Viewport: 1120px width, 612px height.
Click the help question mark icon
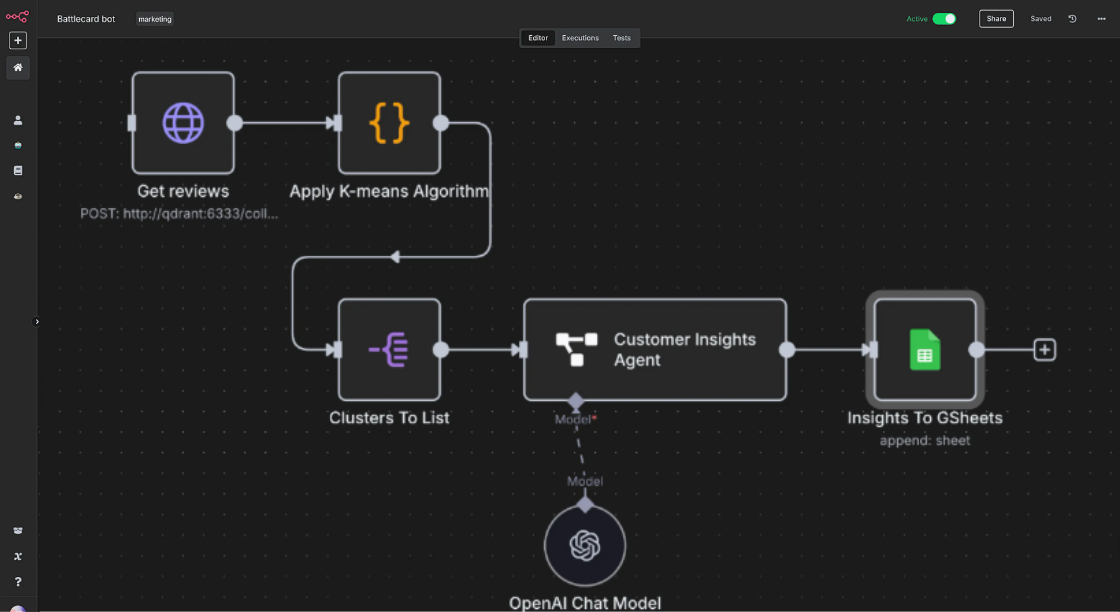point(18,581)
